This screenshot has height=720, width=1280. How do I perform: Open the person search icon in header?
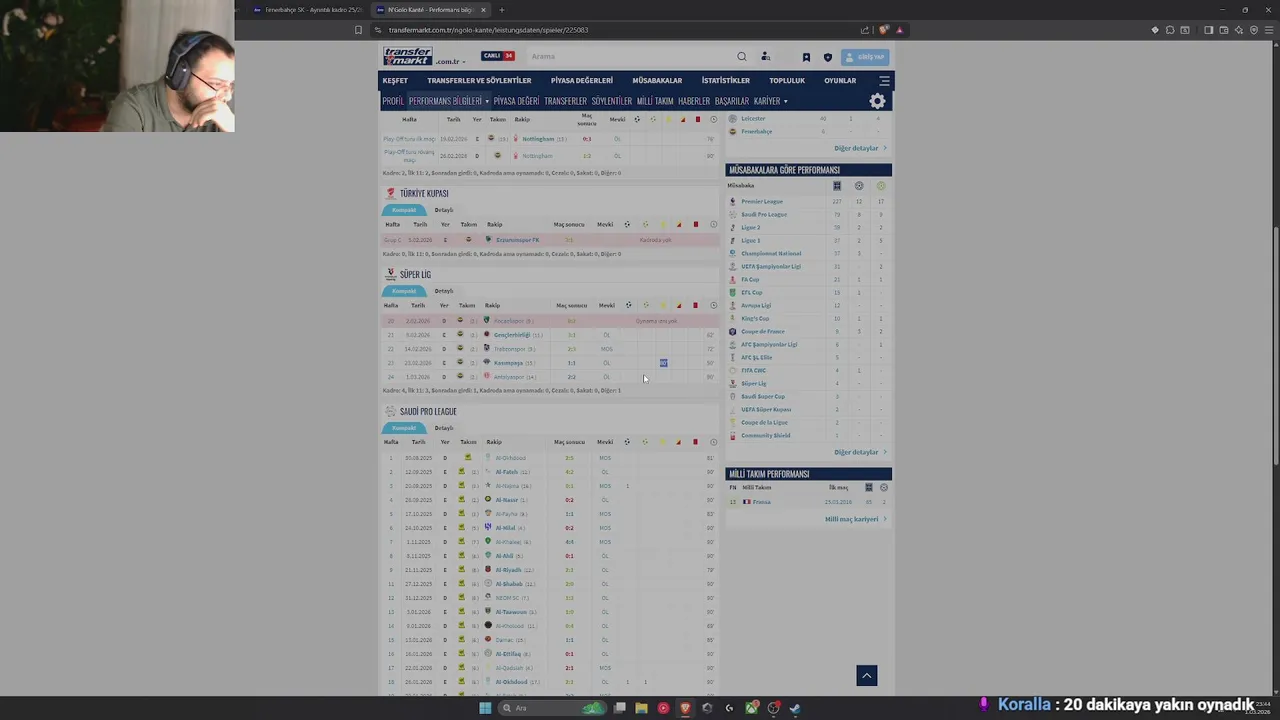click(x=765, y=57)
